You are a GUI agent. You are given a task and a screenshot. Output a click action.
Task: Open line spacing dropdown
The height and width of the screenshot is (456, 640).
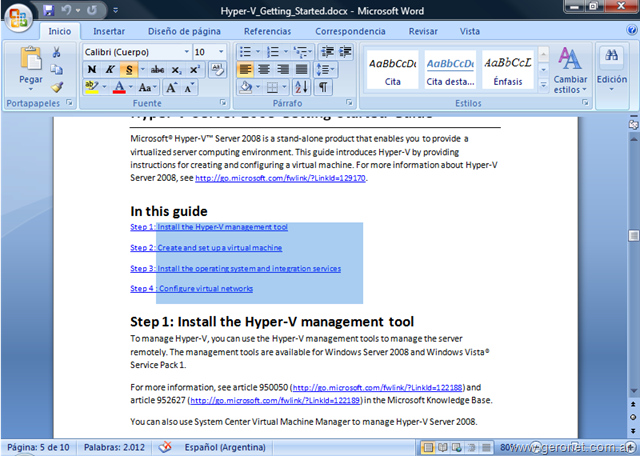(325, 70)
